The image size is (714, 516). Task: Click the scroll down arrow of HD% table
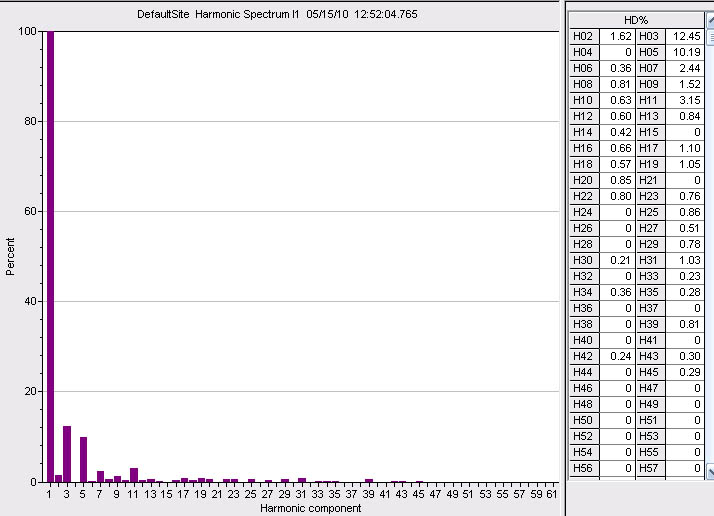click(x=710, y=471)
